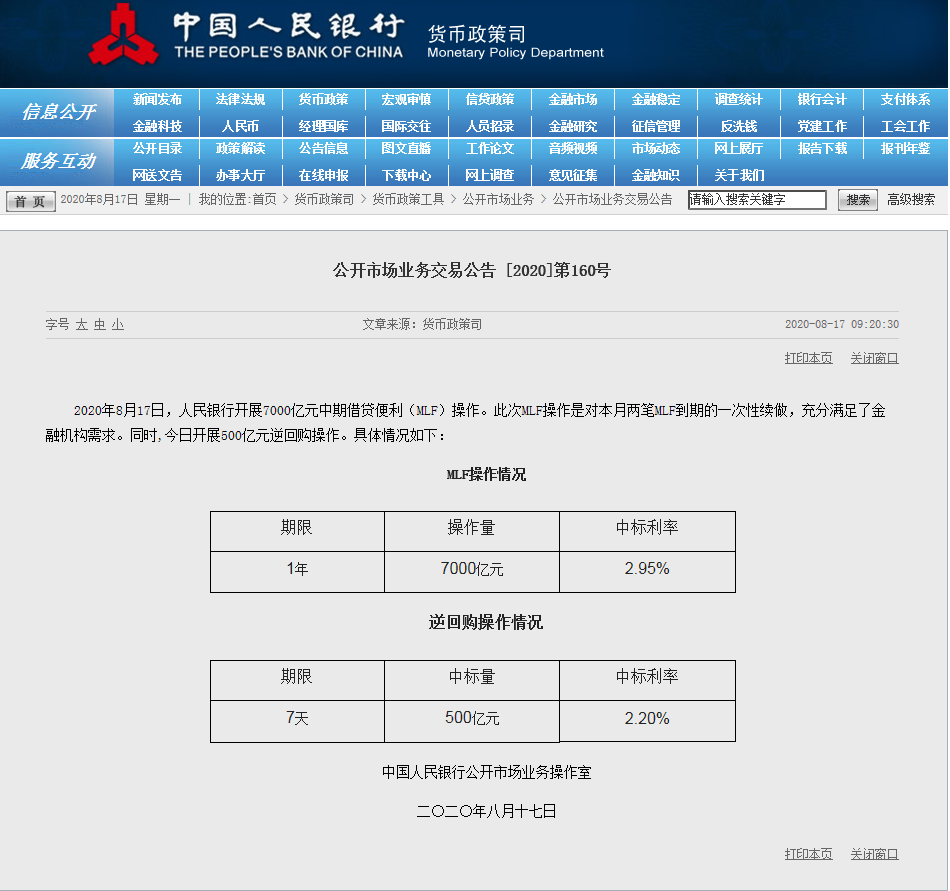
Task: Open the 支付体系 menu item
Action: pyautogui.click(x=905, y=100)
